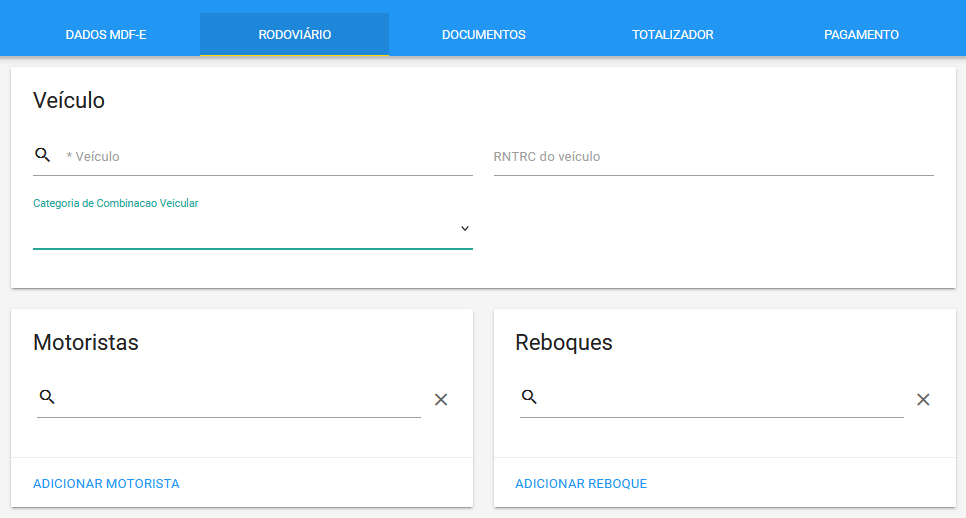This screenshot has height=518, width=966.
Task: Expand the Categoria de Combinacao Veicular arrow
Action: (465, 229)
